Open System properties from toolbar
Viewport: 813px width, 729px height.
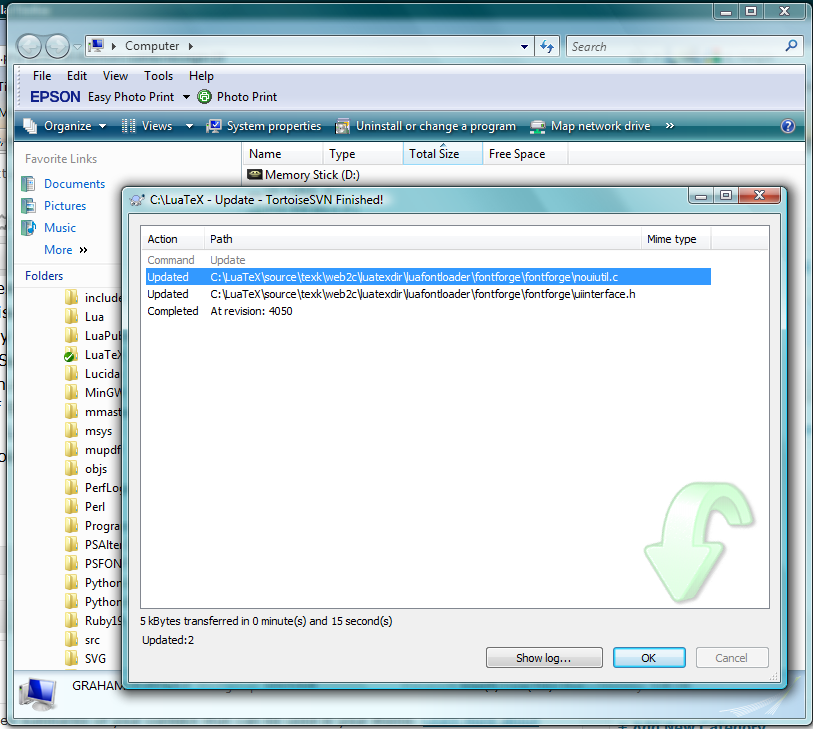[x=264, y=126]
